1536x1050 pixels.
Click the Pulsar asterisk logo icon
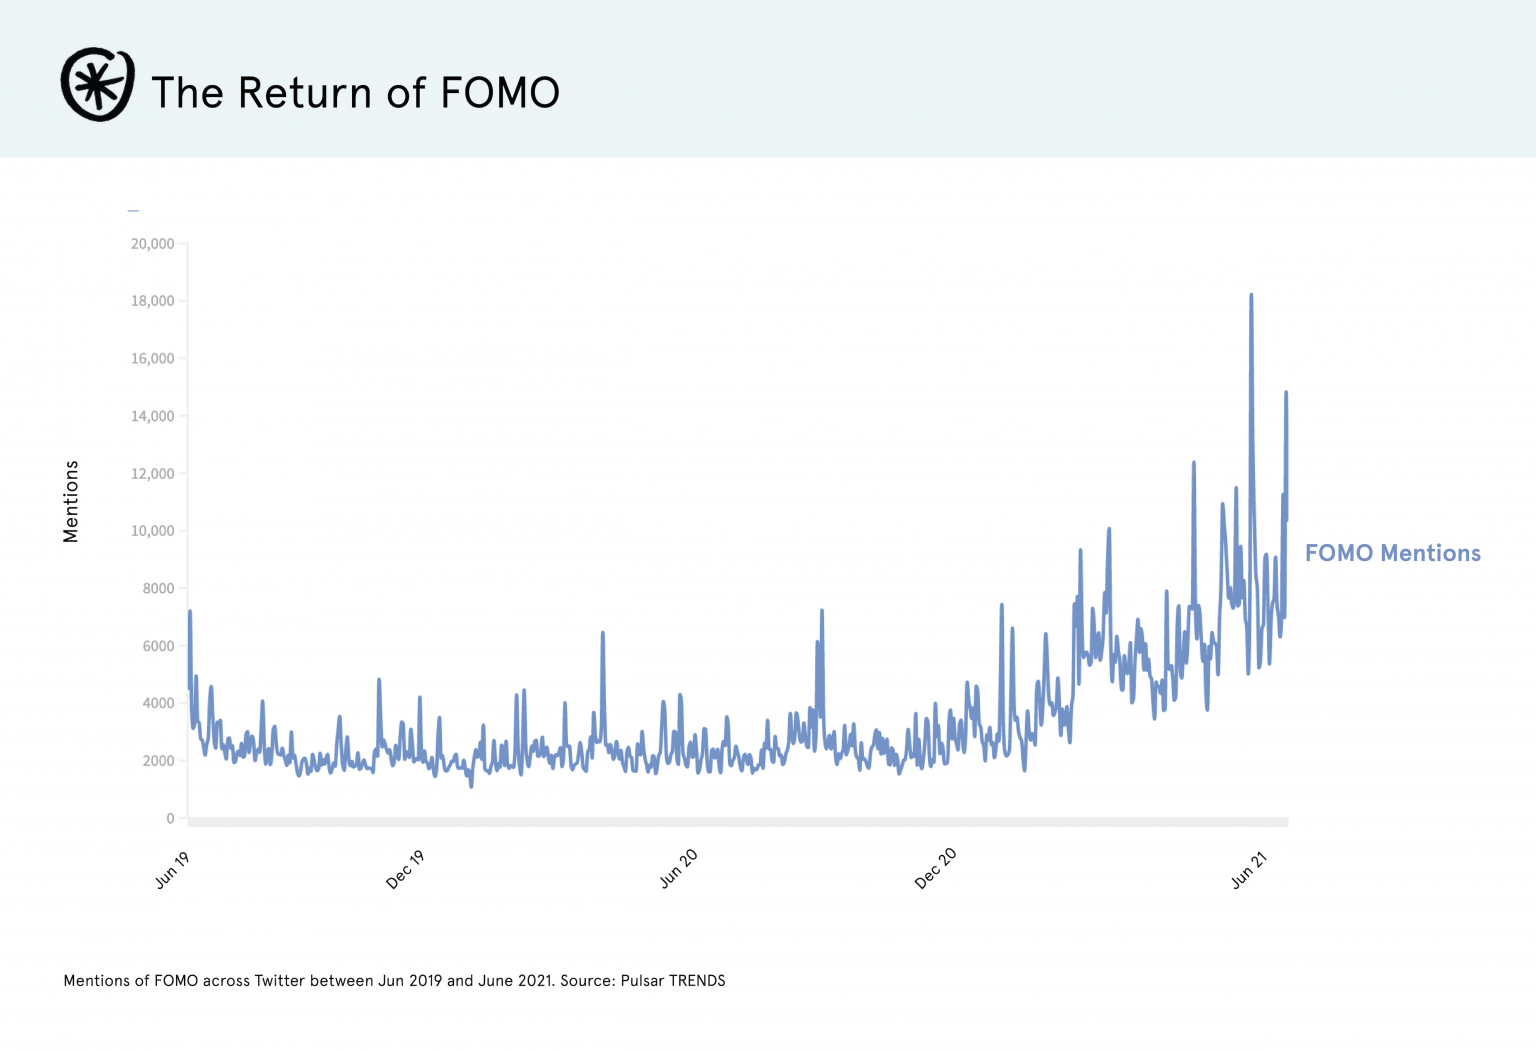pyautogui.click(x=97, y=85)
